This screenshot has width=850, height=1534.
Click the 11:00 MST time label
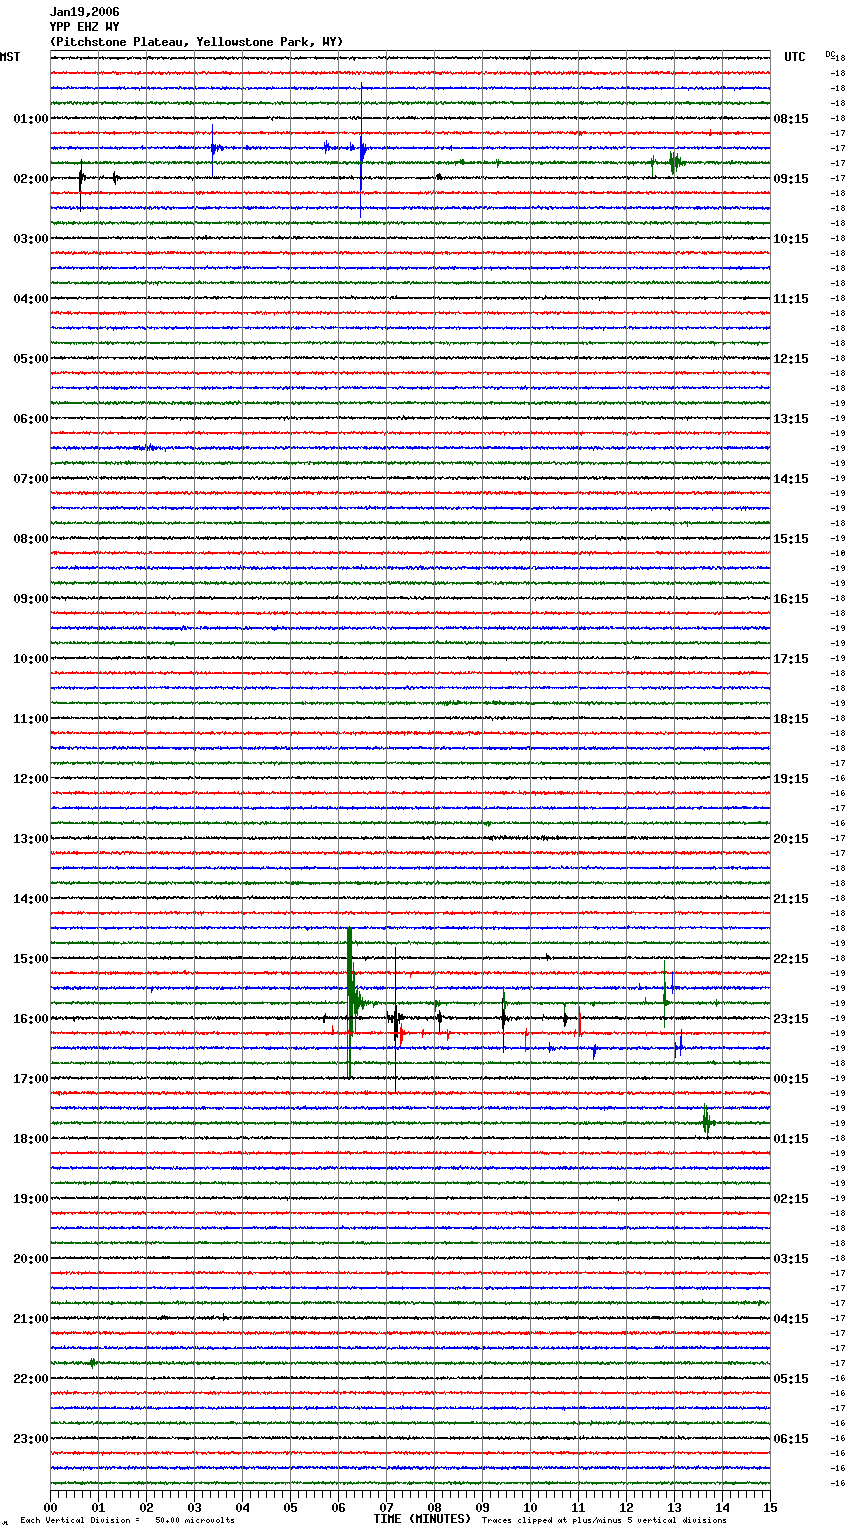[31, 719]
